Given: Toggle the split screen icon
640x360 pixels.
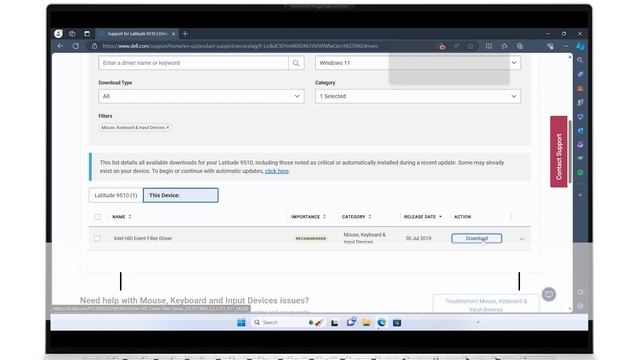Looking at the screenshot, I should coord(489,46).
